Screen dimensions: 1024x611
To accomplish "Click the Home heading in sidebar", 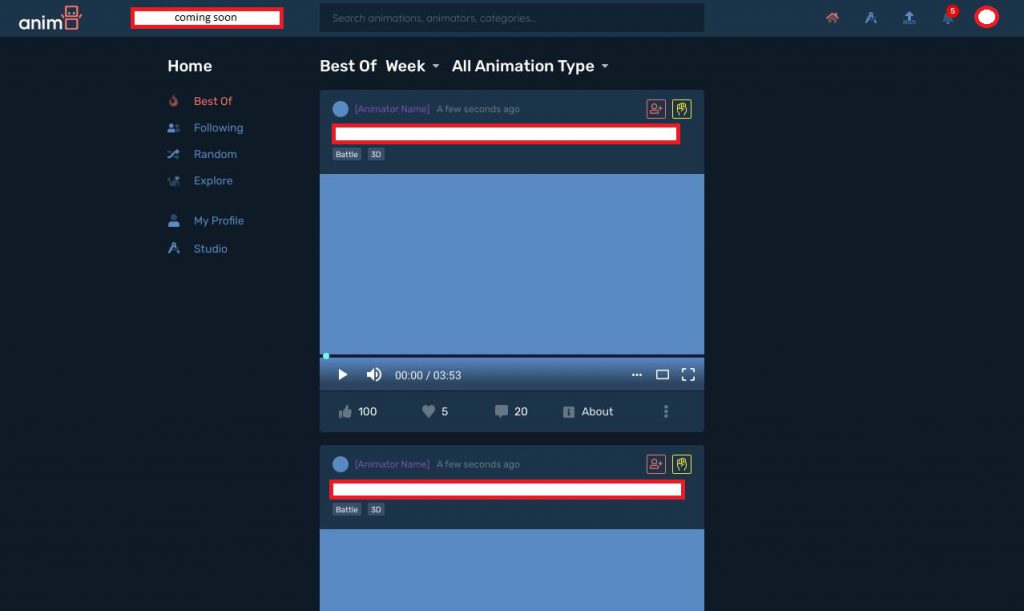I will coord(189,66).
